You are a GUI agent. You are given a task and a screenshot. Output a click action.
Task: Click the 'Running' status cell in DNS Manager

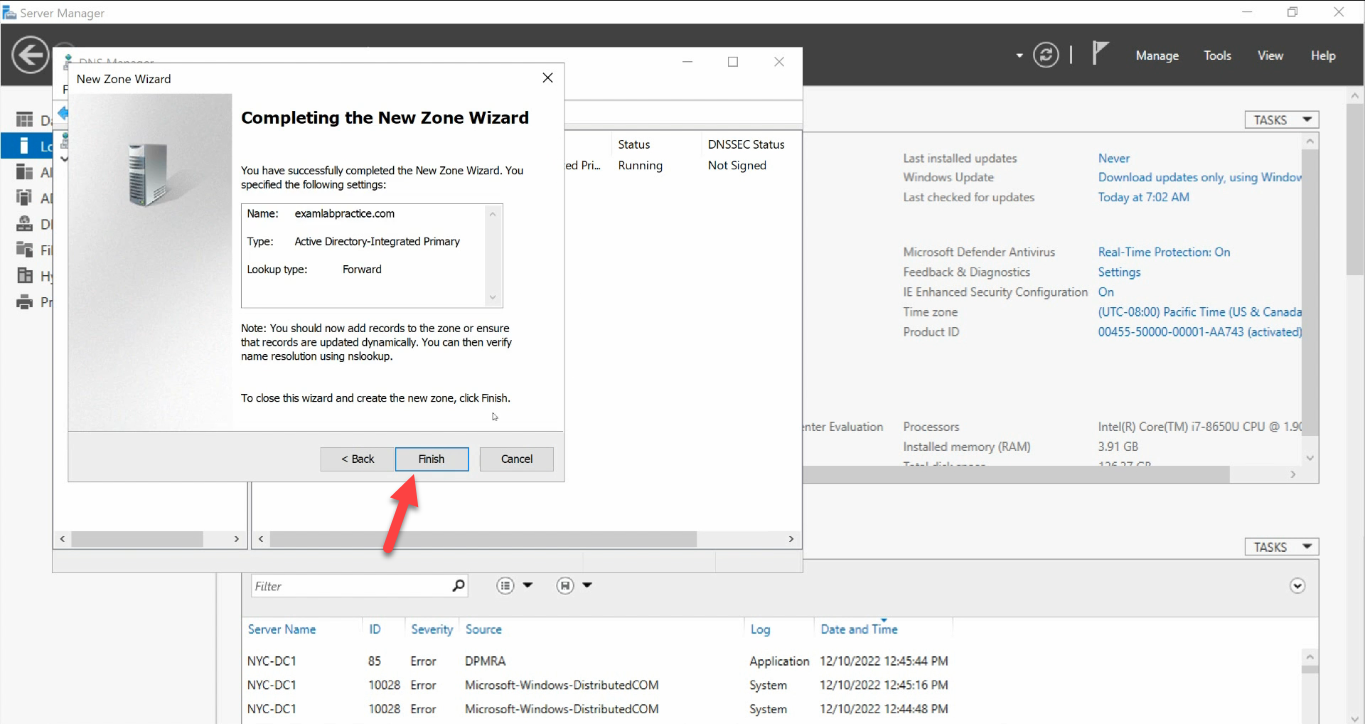tap(640, 166)
